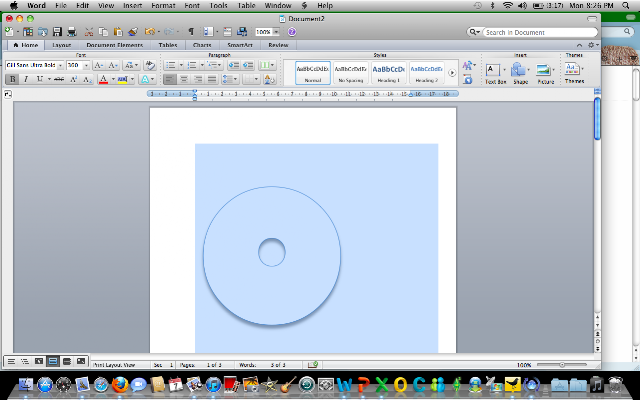Open the Change Case dropdown

pyautogui.click(x=131, y=65)
